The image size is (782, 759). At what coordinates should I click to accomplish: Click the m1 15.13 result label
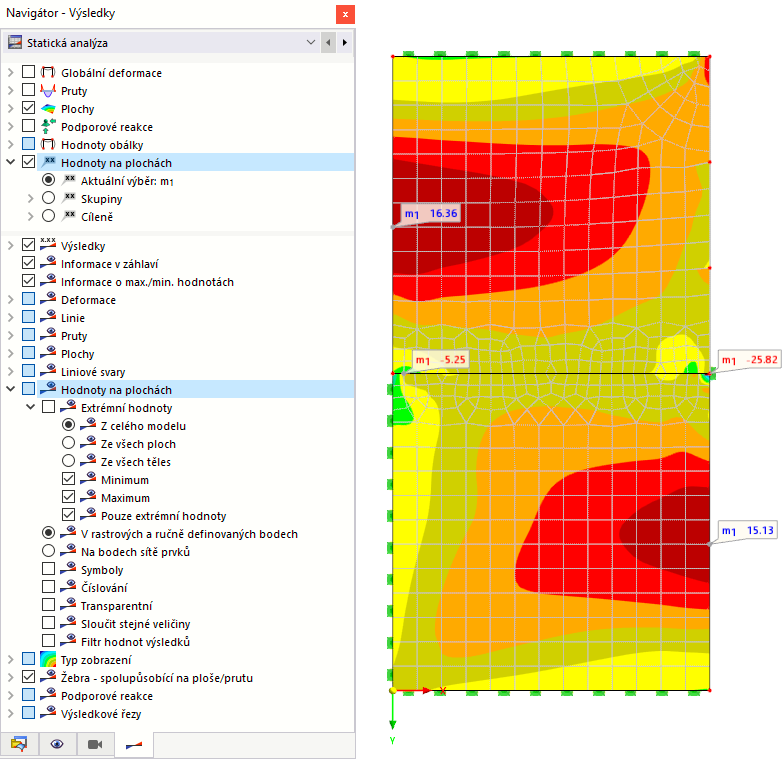(748, 530)
